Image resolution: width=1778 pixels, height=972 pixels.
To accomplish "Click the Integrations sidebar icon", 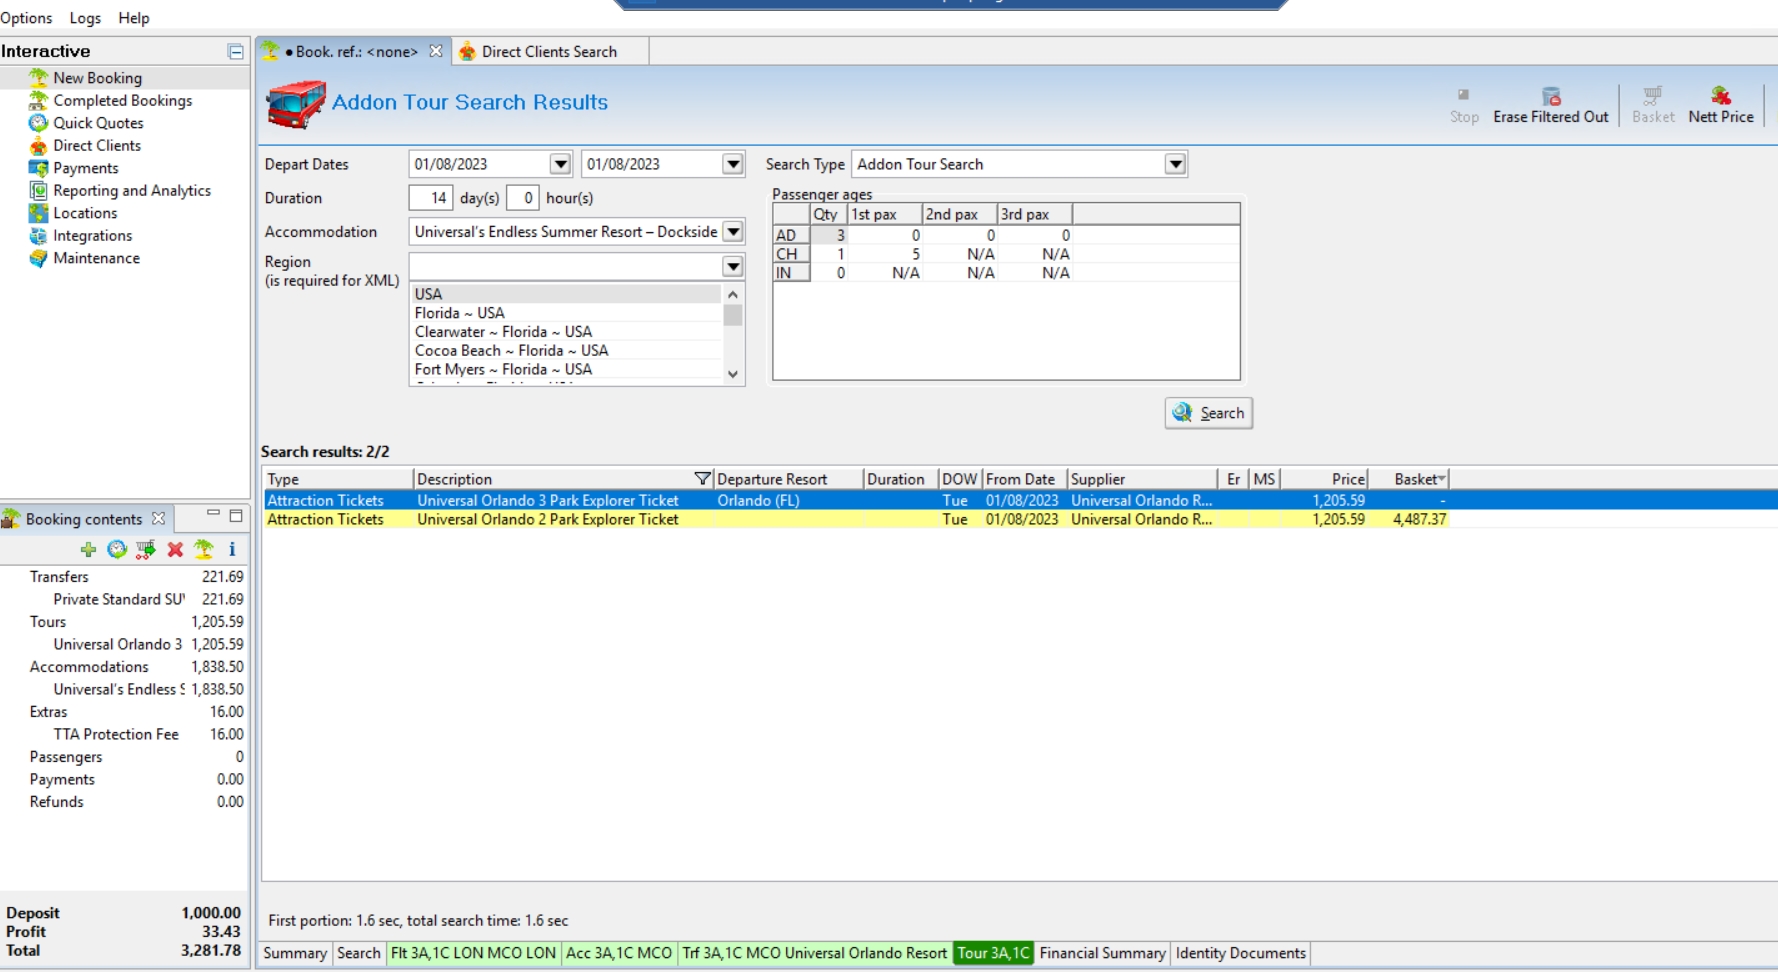I will 38,236.
